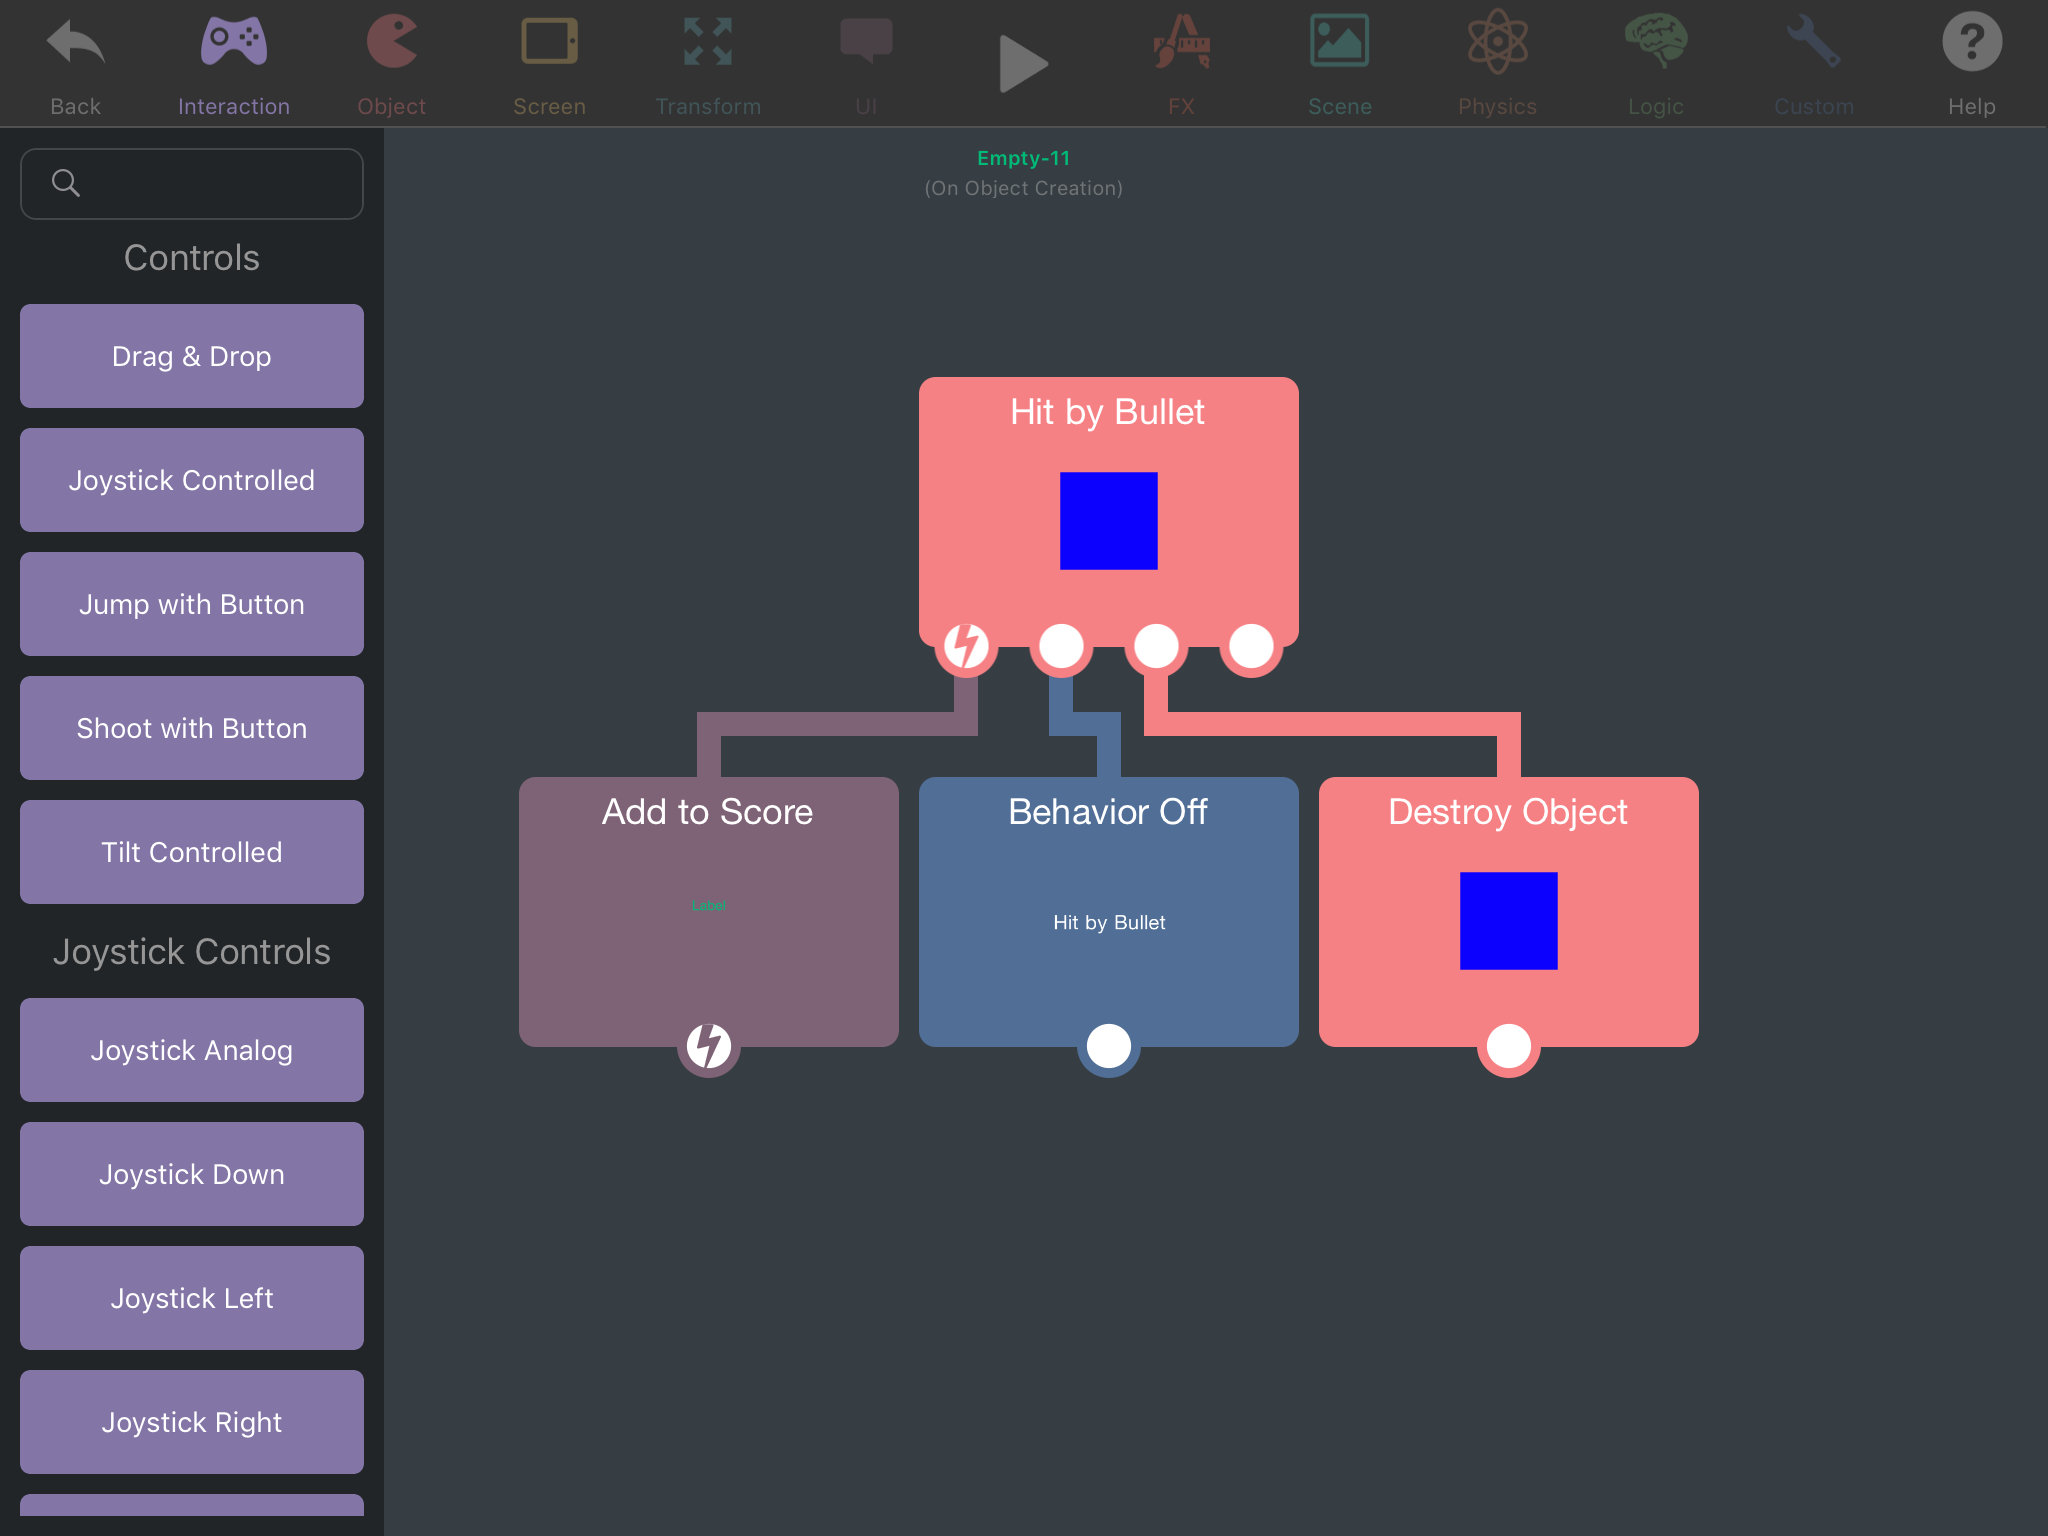Click the search field in sidebar

192,184
